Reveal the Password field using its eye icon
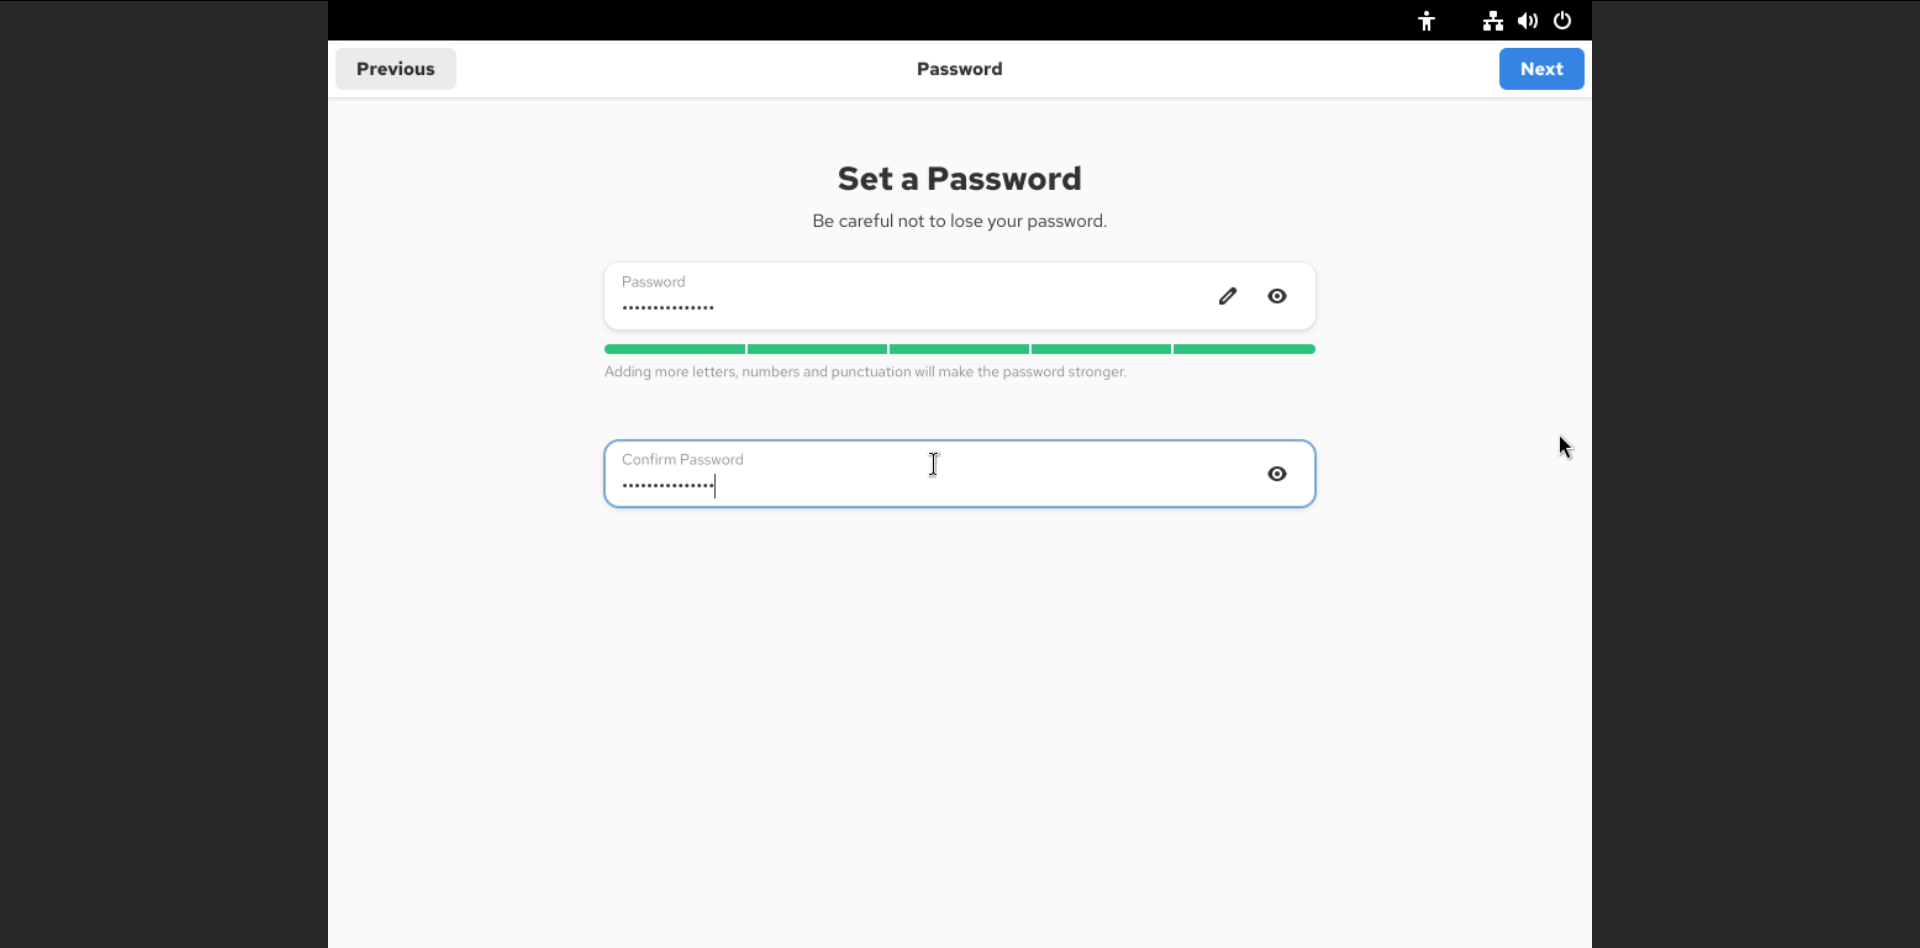 tap(1277, 296)
